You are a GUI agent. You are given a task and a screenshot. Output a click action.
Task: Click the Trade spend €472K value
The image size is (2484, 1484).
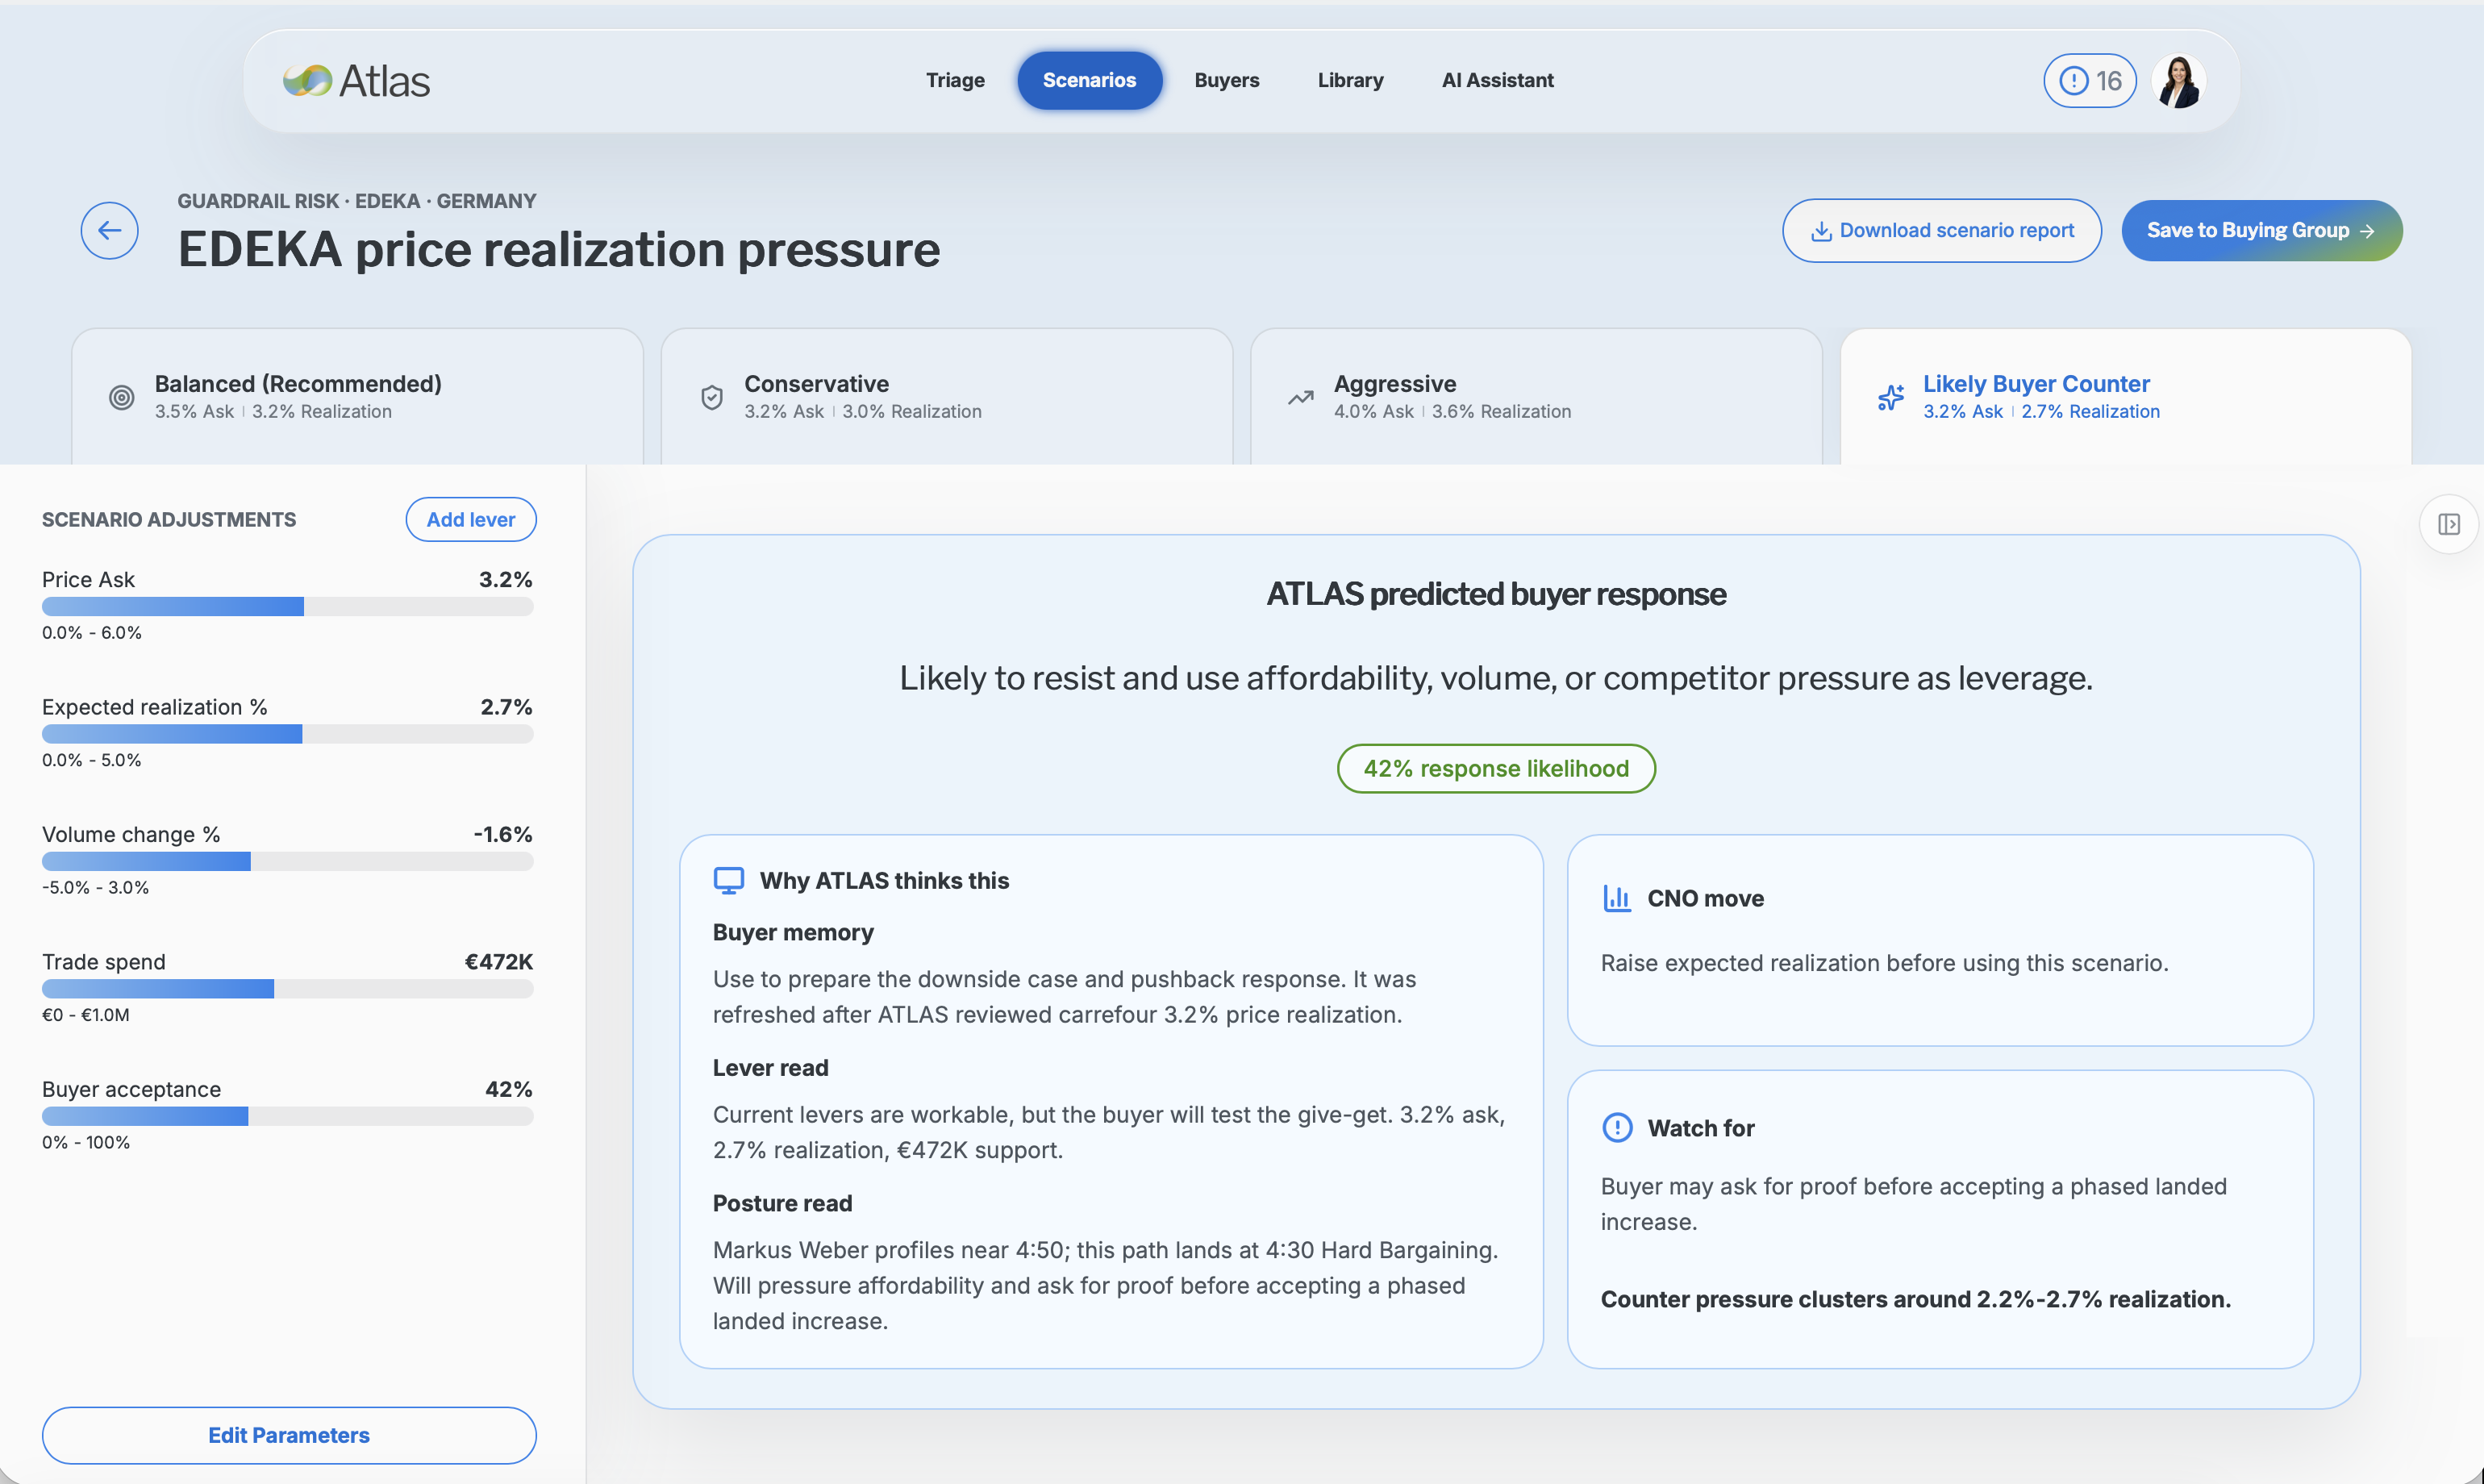point(499,962)
